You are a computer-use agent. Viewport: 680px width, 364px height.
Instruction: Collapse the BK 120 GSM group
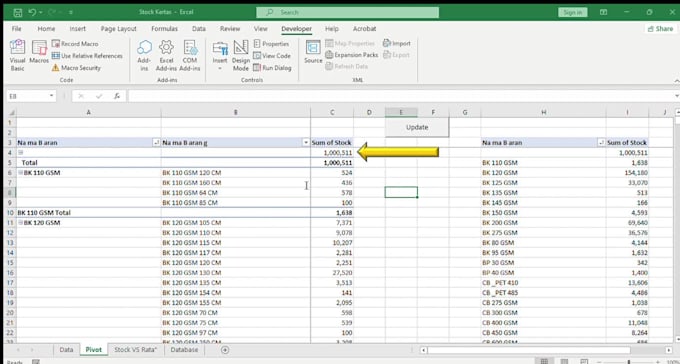pyautogui.click(x=20, y=223)
